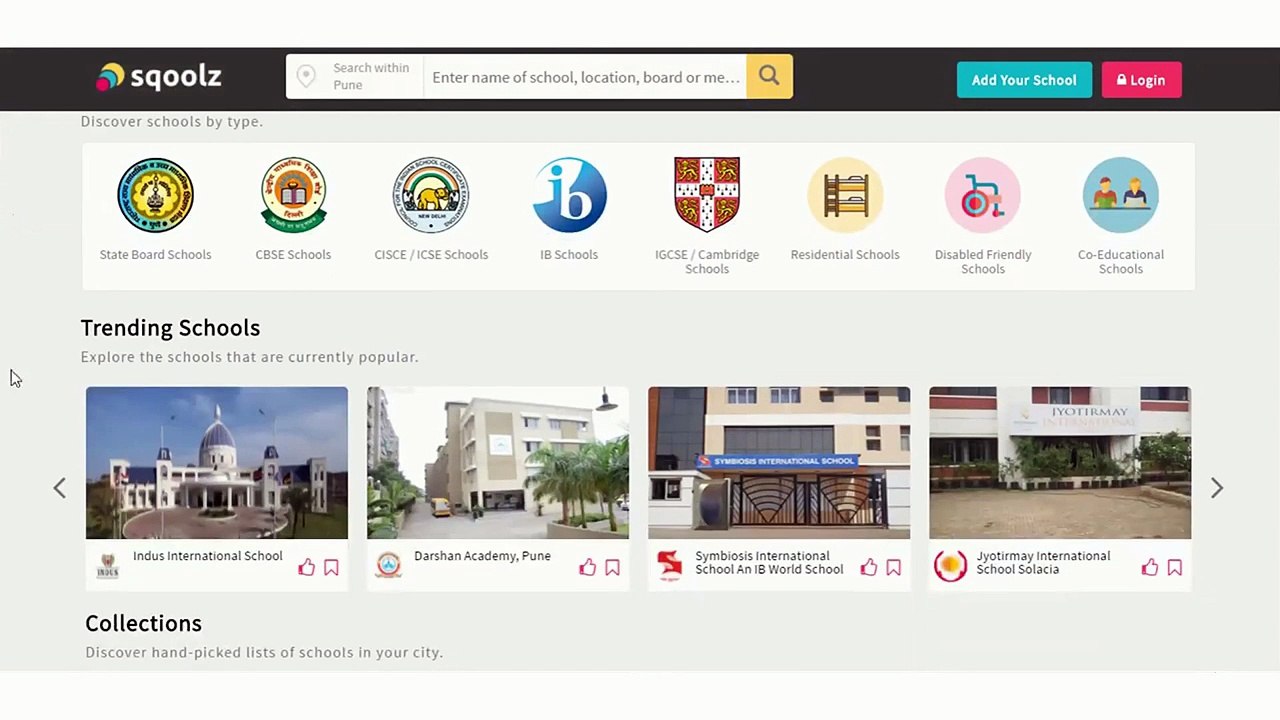Open the CBSE Schools label link
Viewport: 1280px width, 720px height.
[x=293, y=254]
